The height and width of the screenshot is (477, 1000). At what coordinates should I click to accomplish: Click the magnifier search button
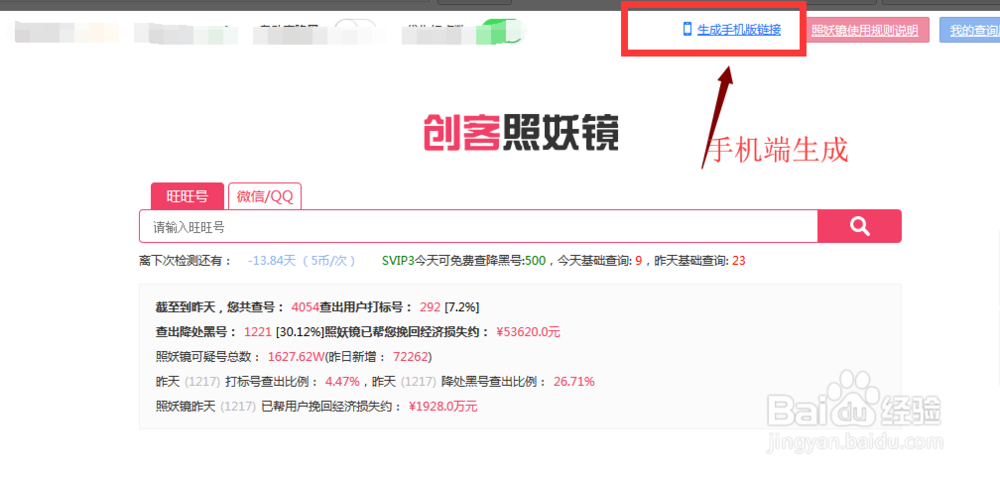coord(860,226)
